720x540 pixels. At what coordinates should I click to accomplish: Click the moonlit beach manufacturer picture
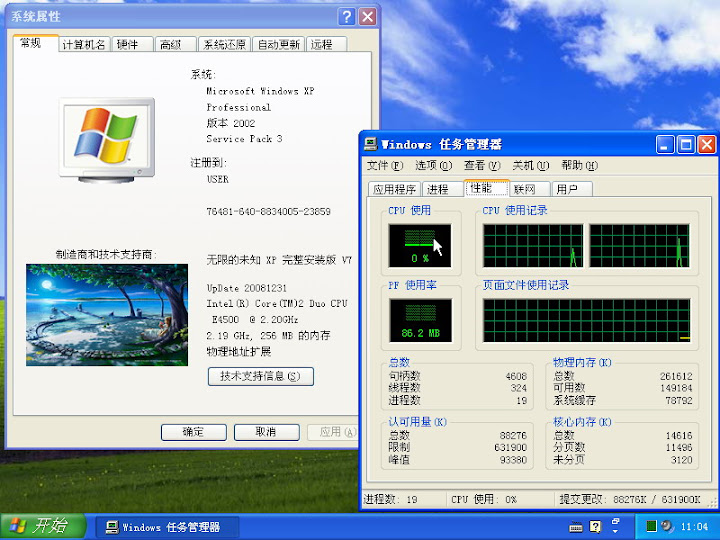point(107,315)
